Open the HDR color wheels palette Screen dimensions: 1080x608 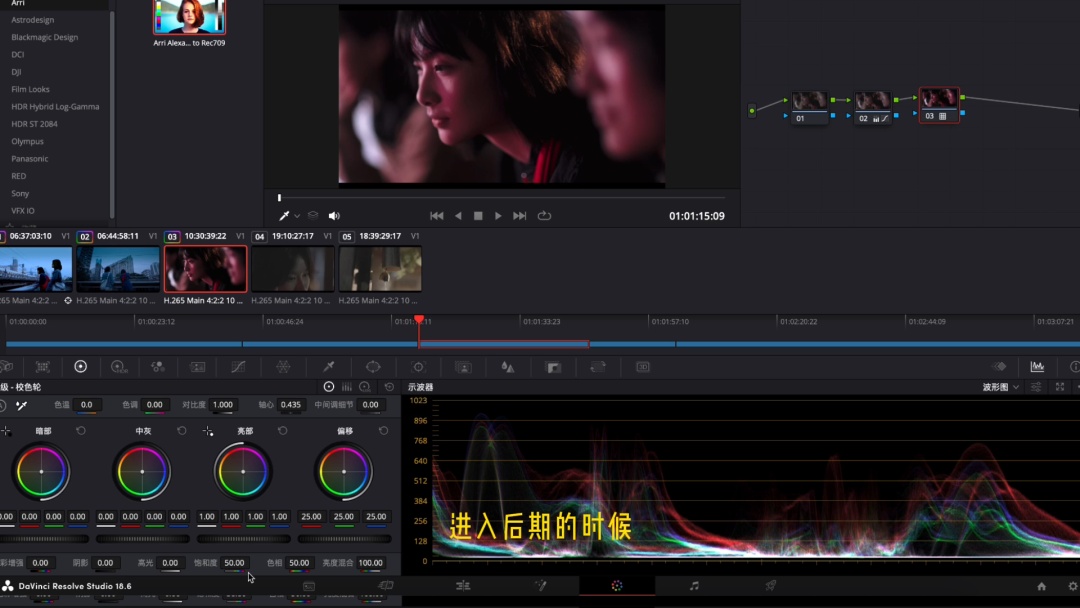[x=118, y=367]
